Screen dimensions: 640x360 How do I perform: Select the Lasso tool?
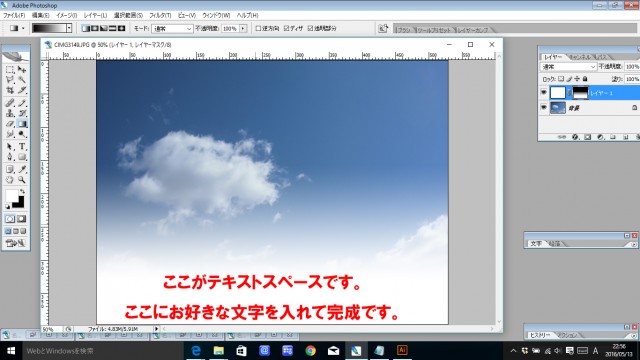pos(10,80)
